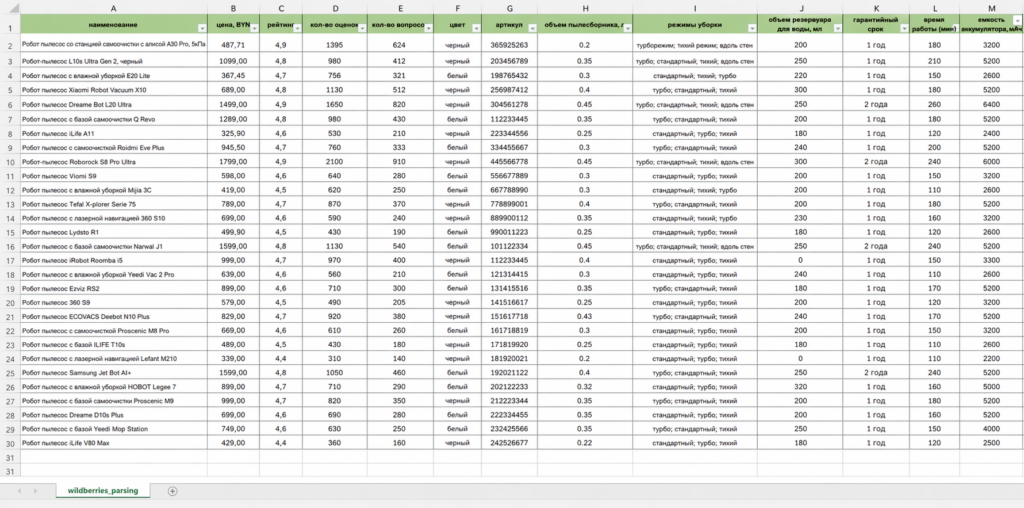This screenshot has height=508, width=1024.
Task: Click время работы cell 260
Action: pyautogui.click(x=935, y=104)
